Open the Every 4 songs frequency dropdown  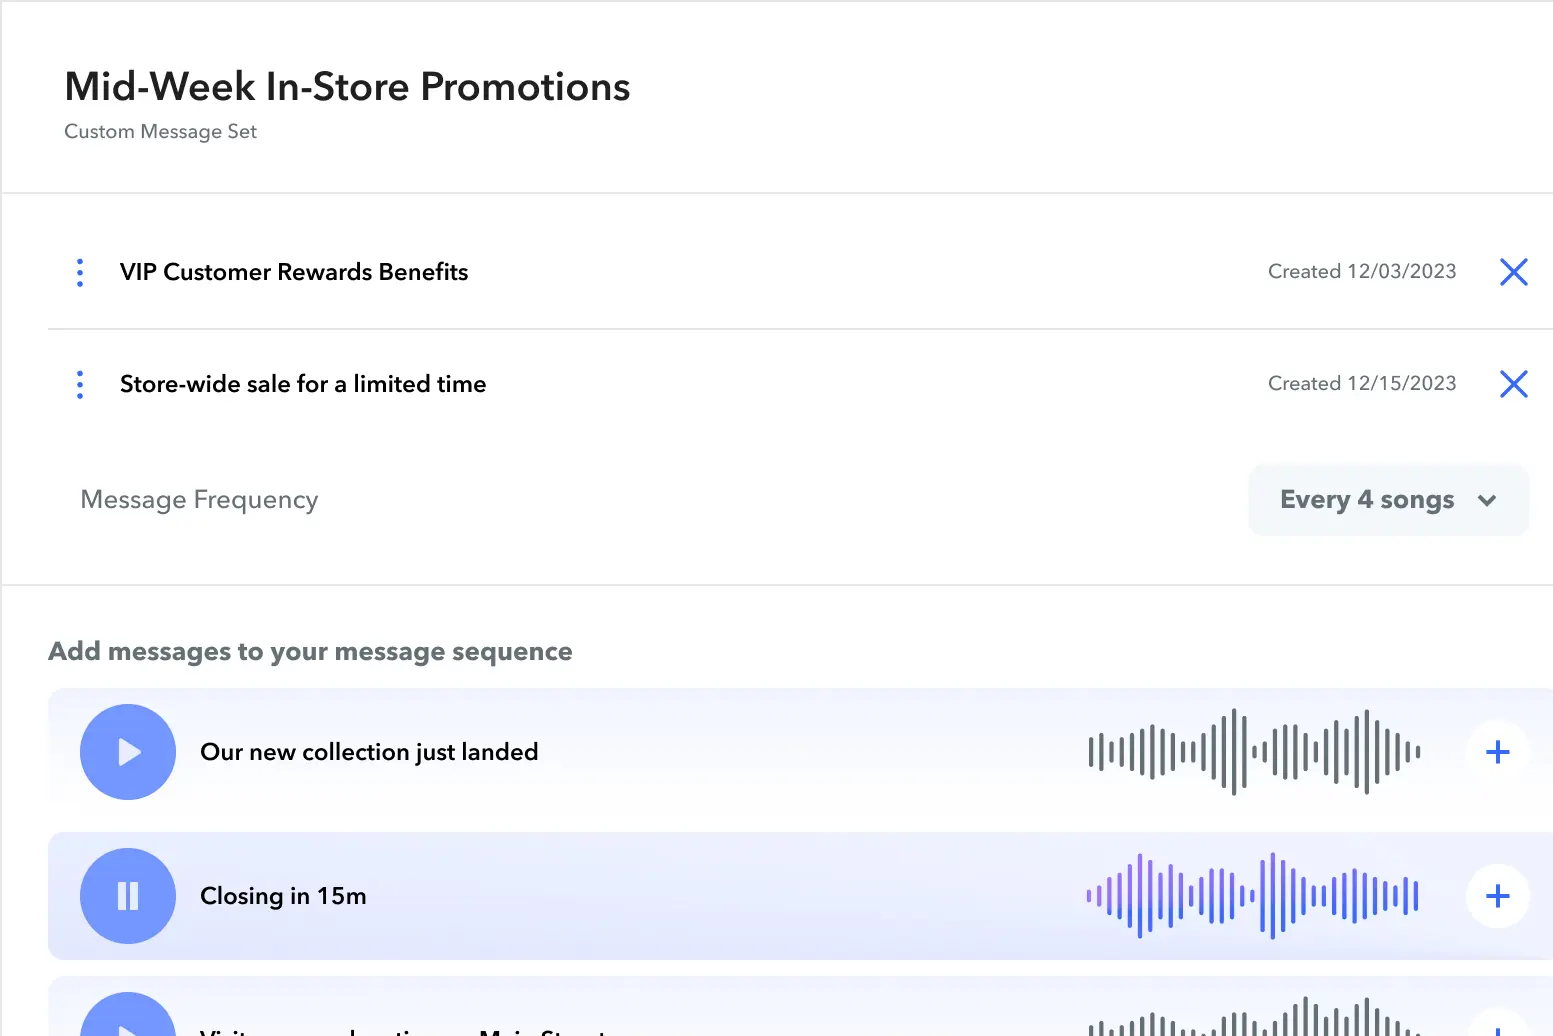tap(1387, 500)
